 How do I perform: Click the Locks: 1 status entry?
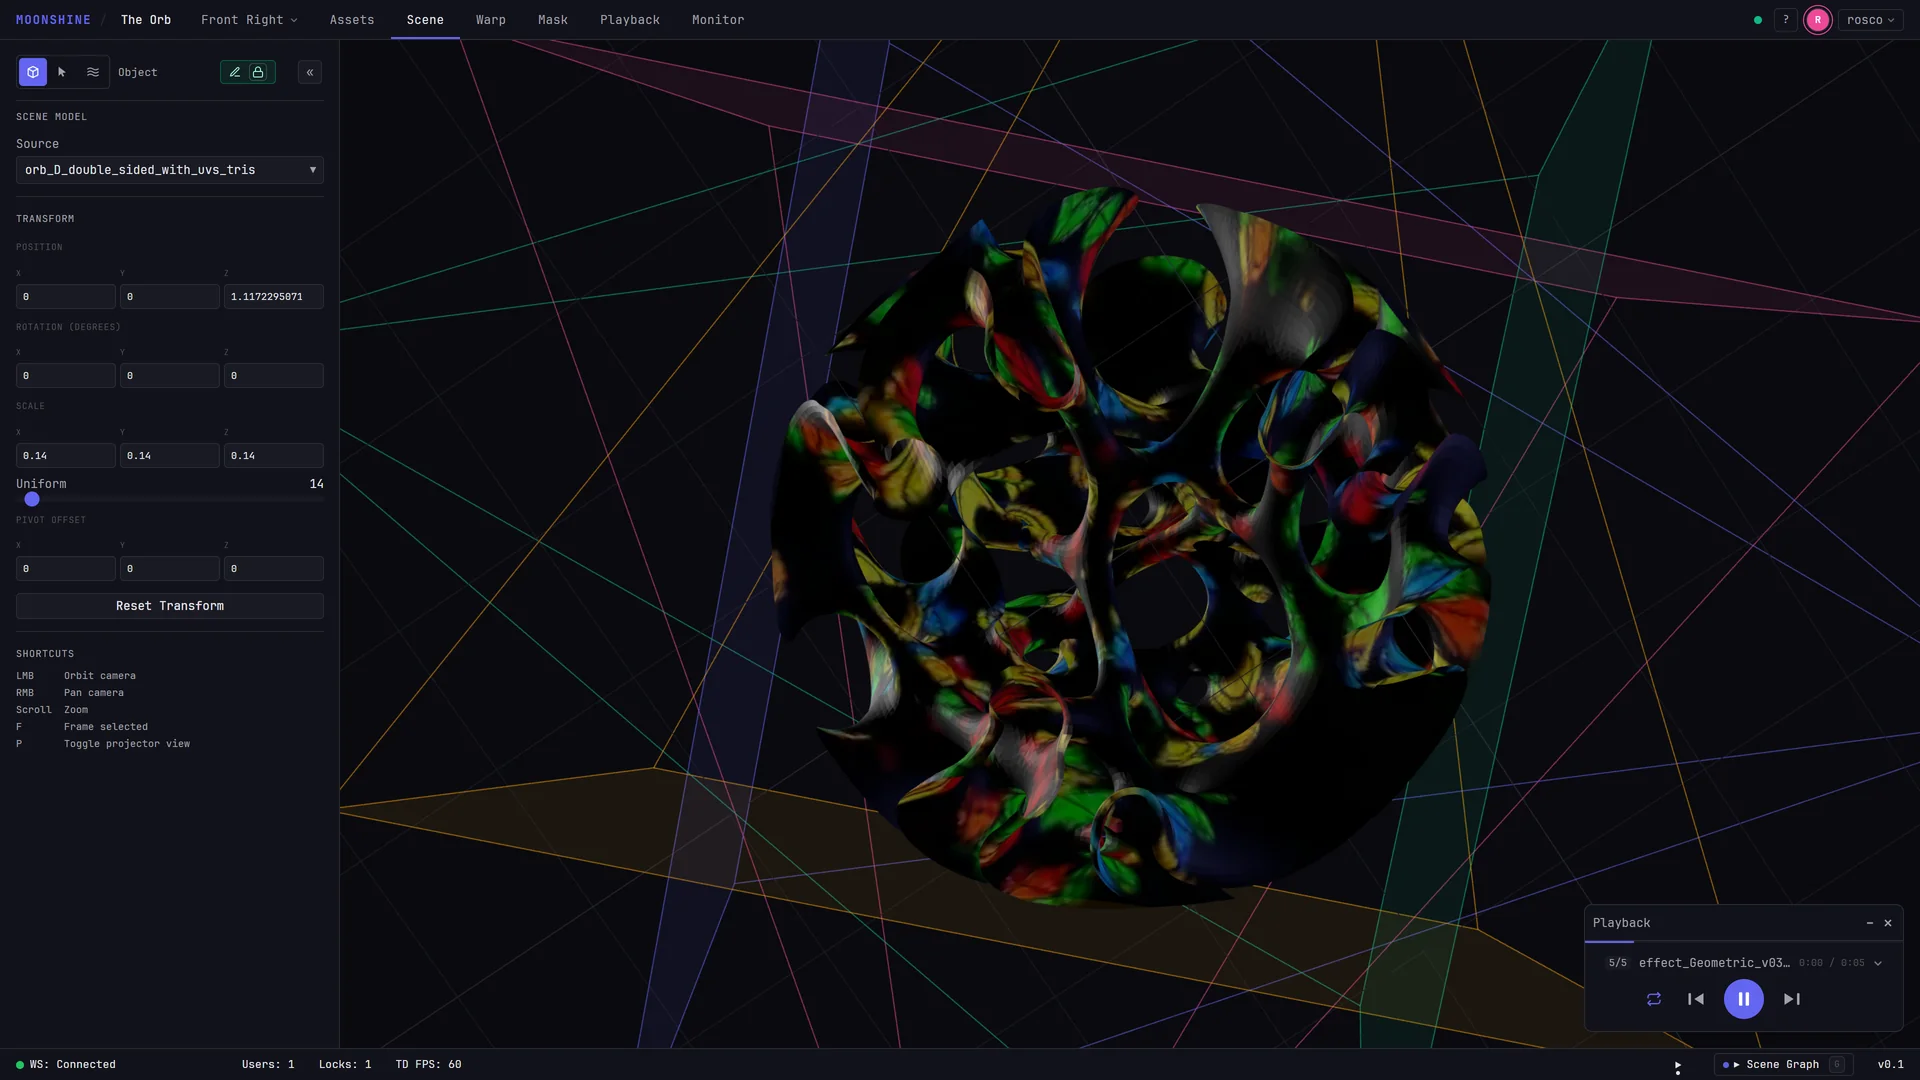pyautogui.click(x=345, y=1065)
